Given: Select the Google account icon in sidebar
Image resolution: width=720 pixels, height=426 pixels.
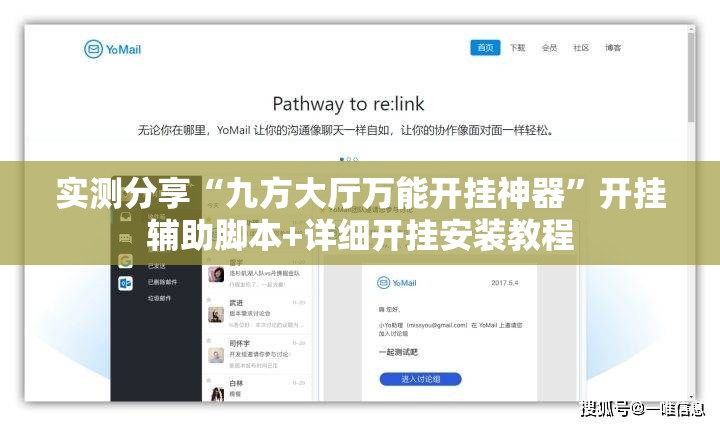Looking at the screenshot, I should [x=125, y=261].
